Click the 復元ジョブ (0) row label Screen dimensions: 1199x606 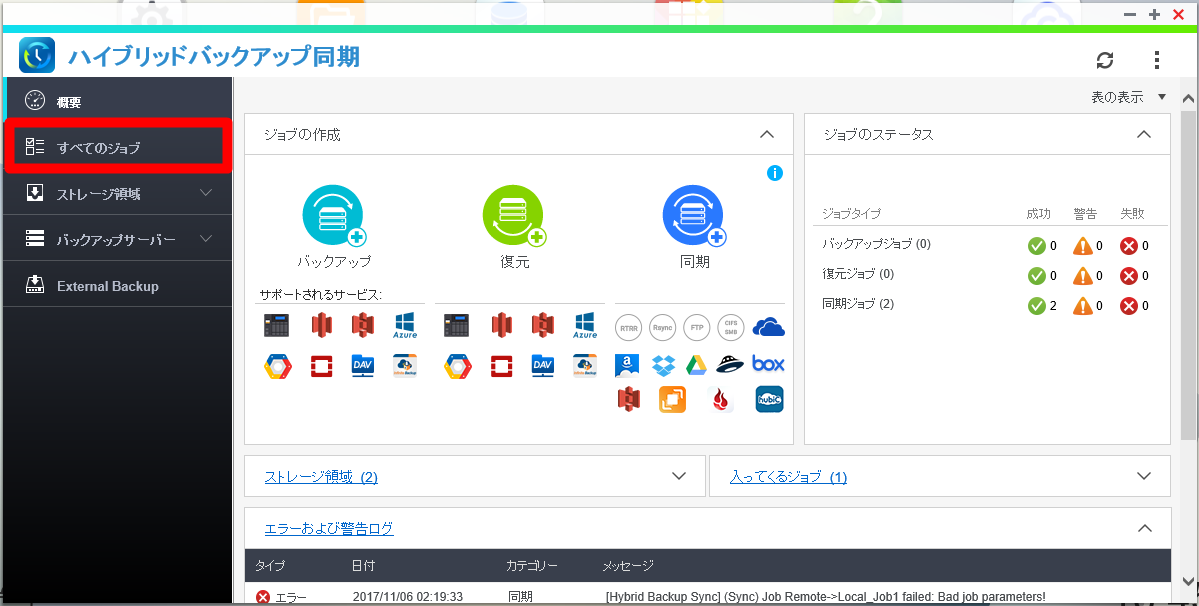click(858, 274)
